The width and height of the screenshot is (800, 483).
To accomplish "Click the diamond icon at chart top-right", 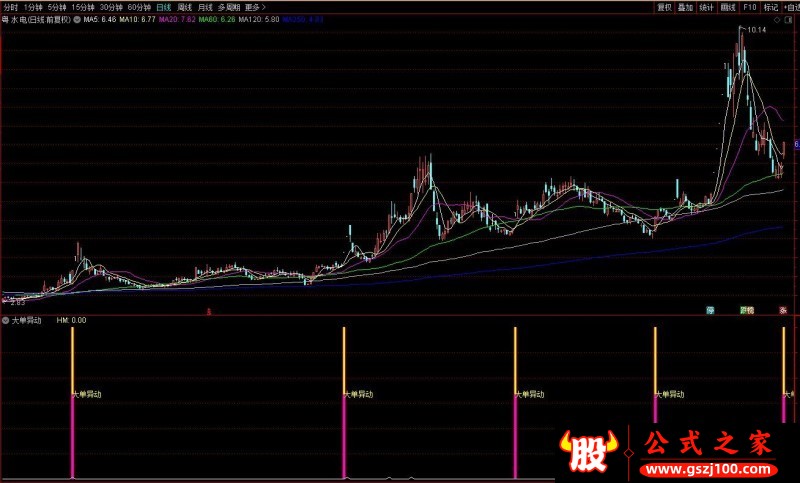I will [x=778, y=20].
